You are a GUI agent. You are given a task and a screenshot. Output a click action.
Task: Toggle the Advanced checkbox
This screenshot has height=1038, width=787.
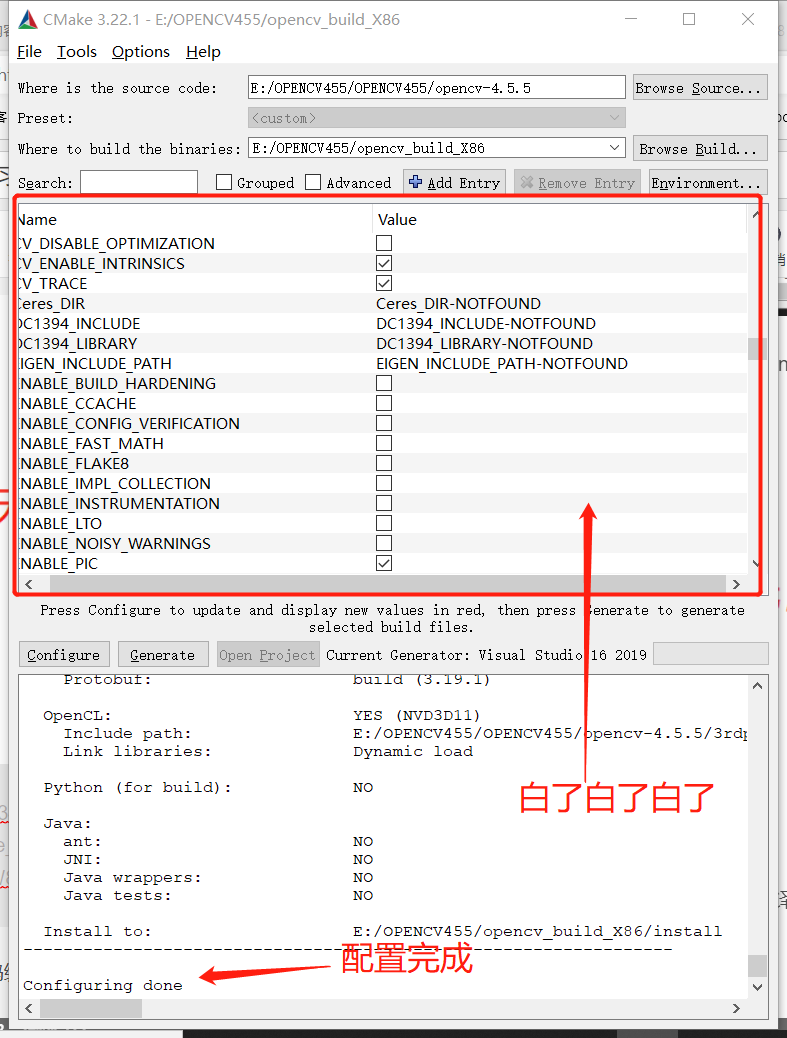pos(313,182)
